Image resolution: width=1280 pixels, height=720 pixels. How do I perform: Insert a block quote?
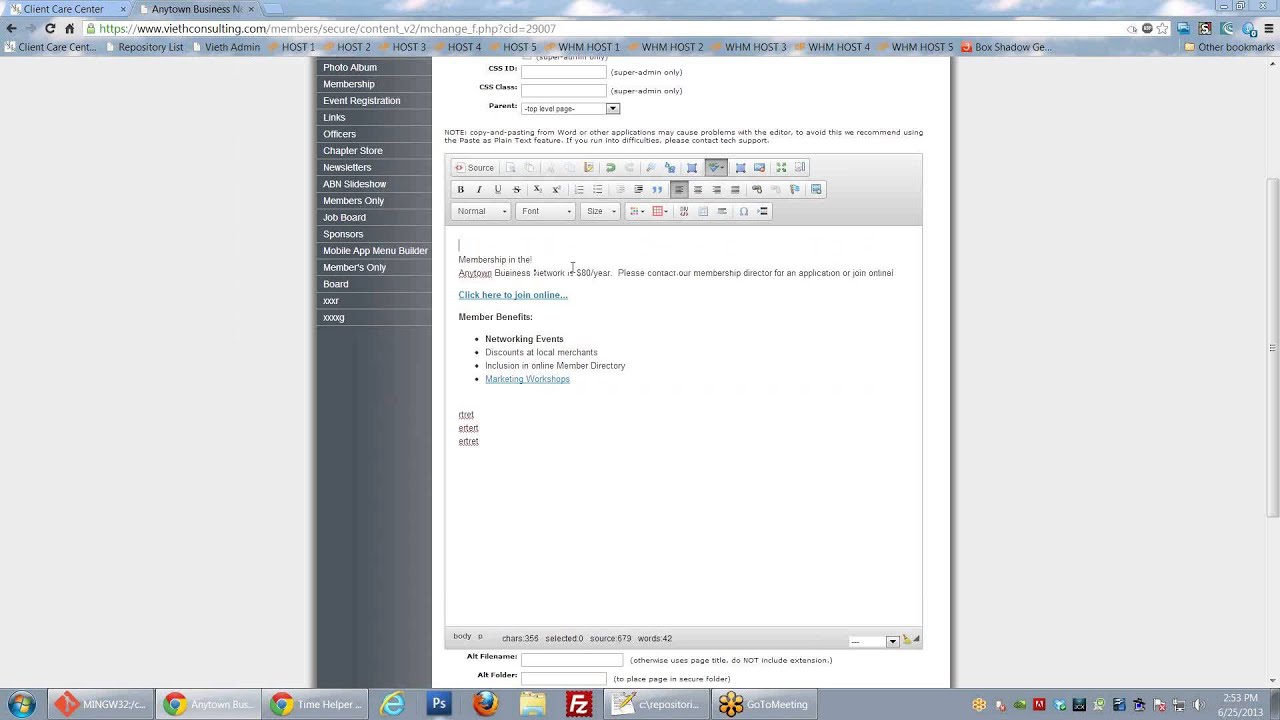657,189
